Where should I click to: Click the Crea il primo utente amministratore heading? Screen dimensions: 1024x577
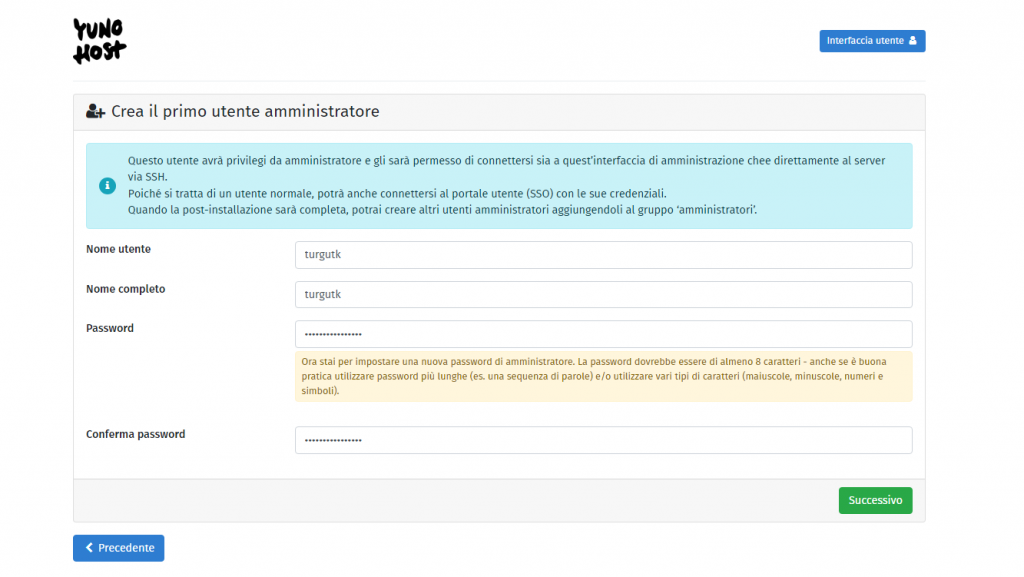click(x=245, y=112)
